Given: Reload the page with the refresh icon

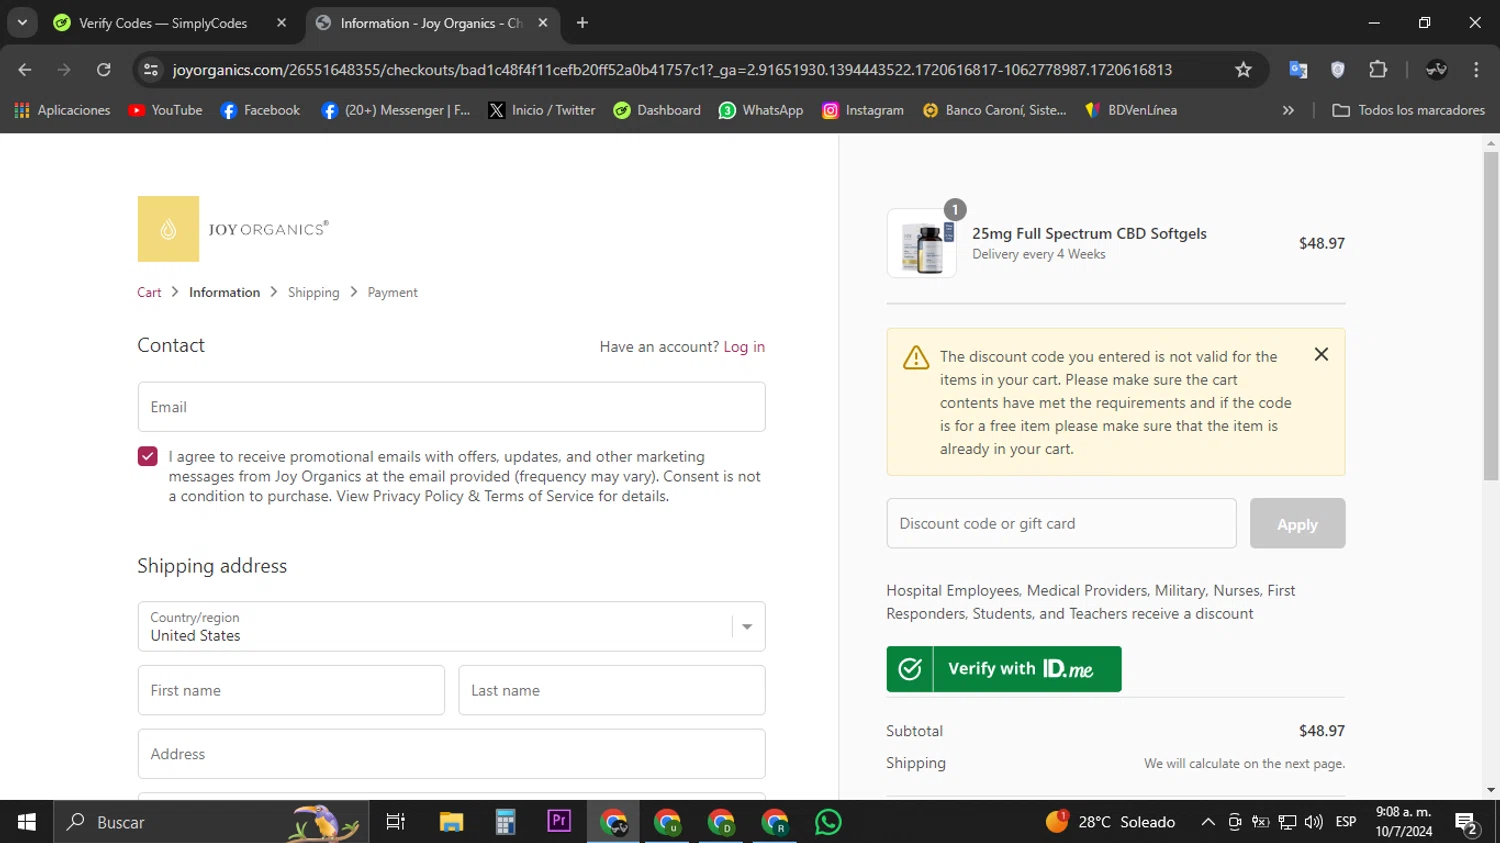Looking at the screenshot, I should [104, 70].
